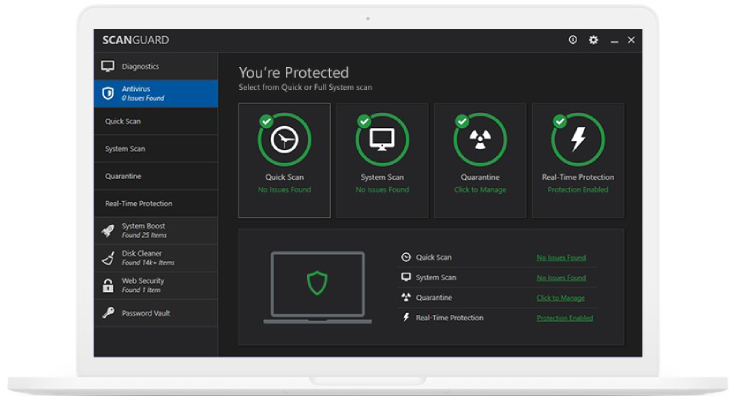Viewport: 750px width, 396px height.
Task: Click the small lightning icon in Real-Time Protection summary row
Action: coord(406,318)
